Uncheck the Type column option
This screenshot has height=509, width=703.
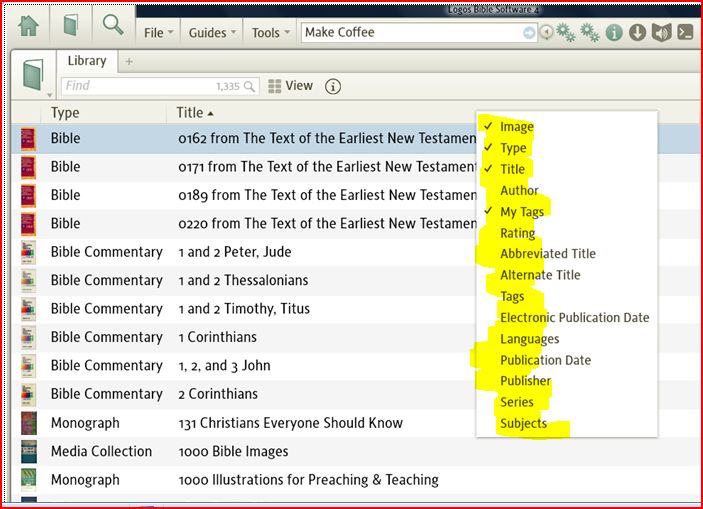click(513, 148)
